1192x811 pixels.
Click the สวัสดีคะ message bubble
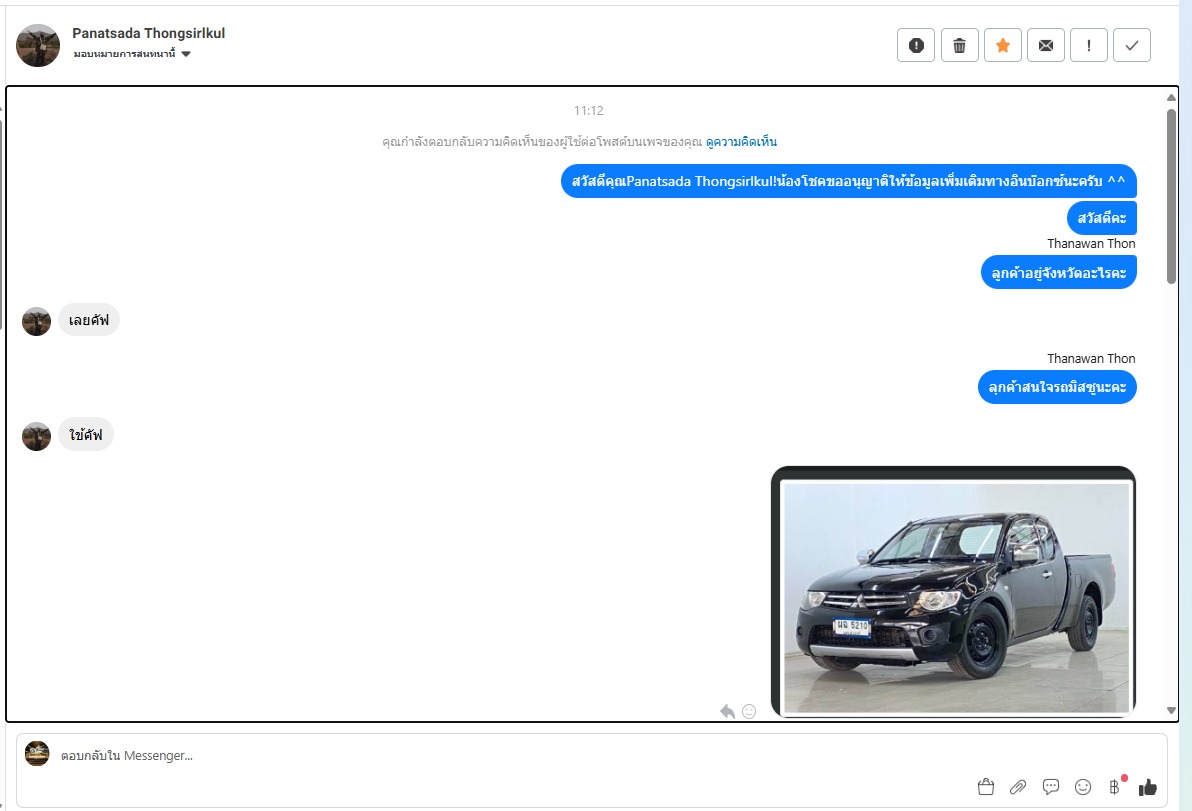1102,218
